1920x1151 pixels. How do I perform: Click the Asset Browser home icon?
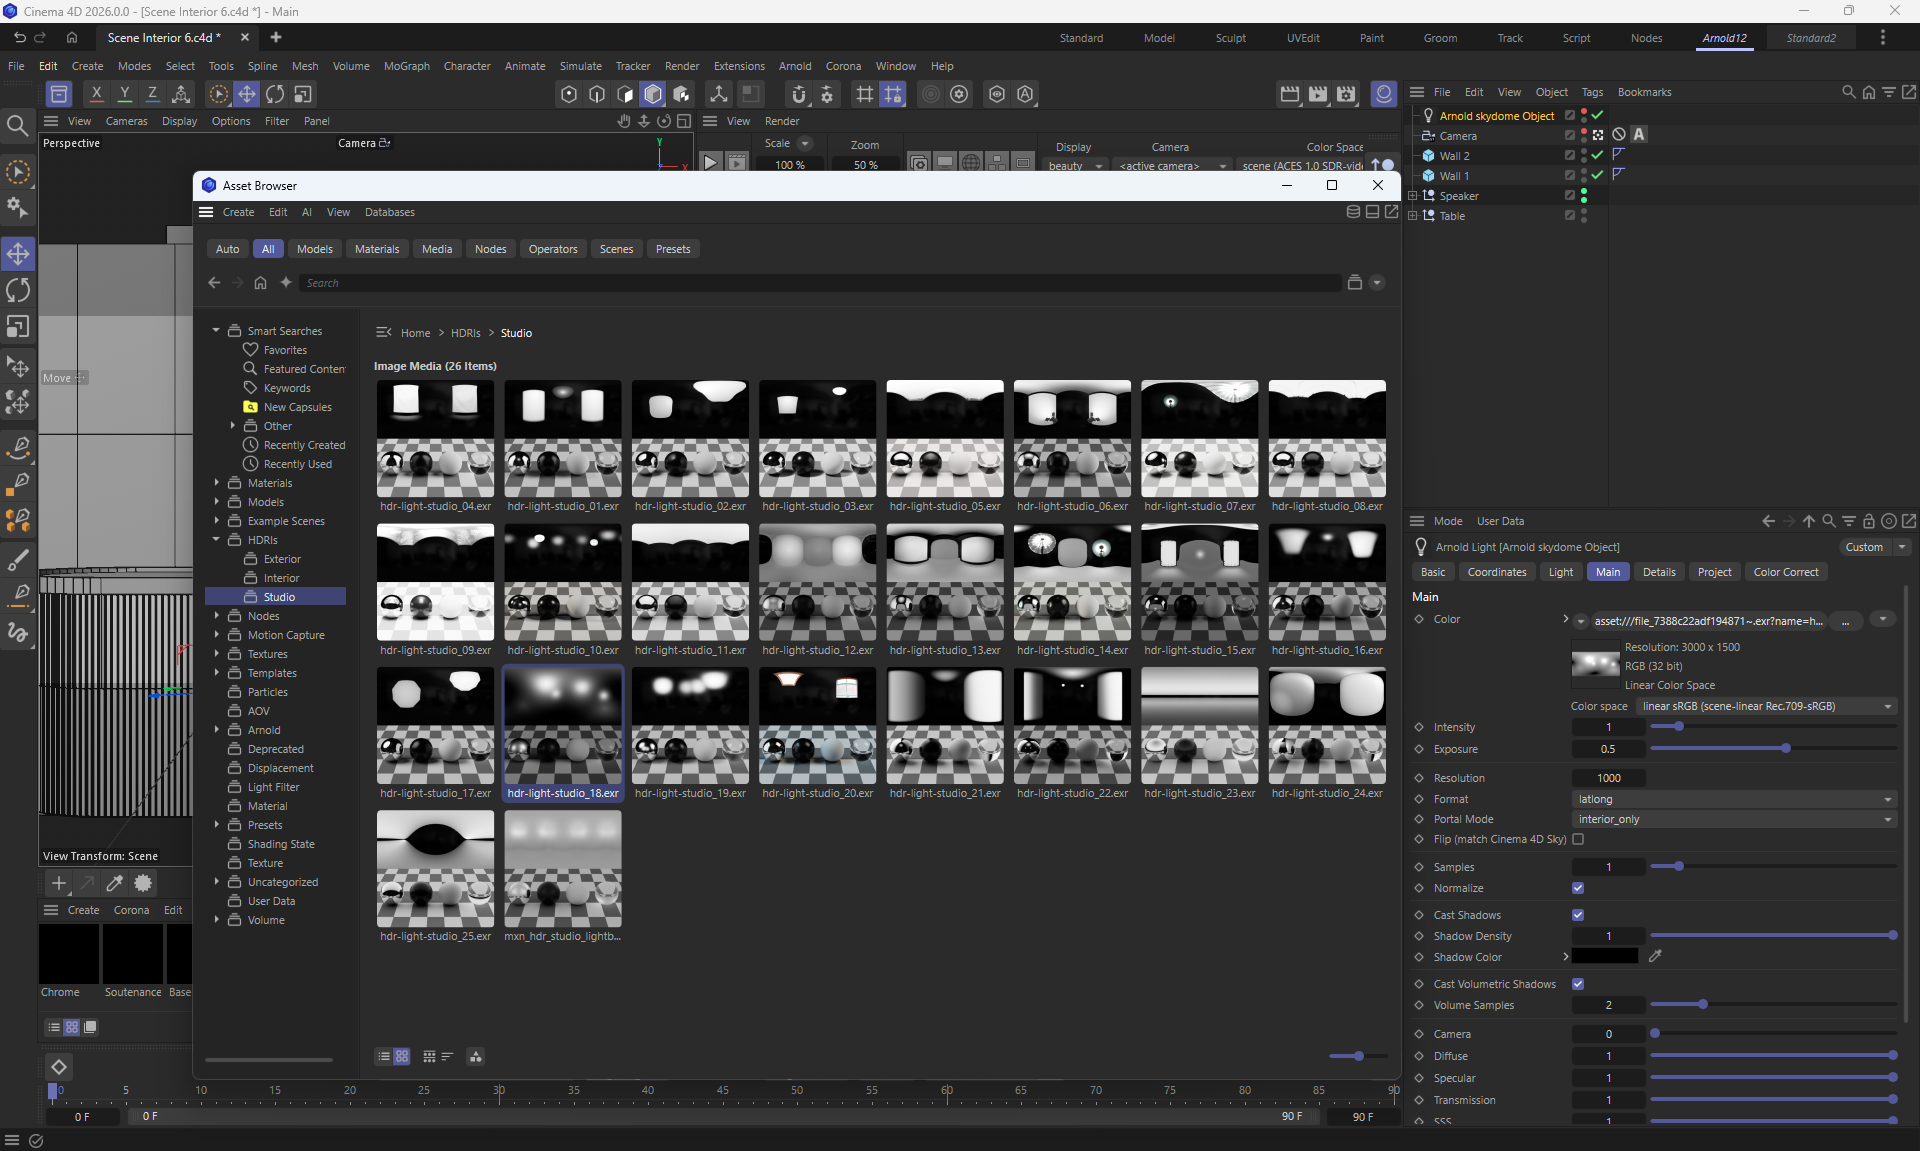260,283
